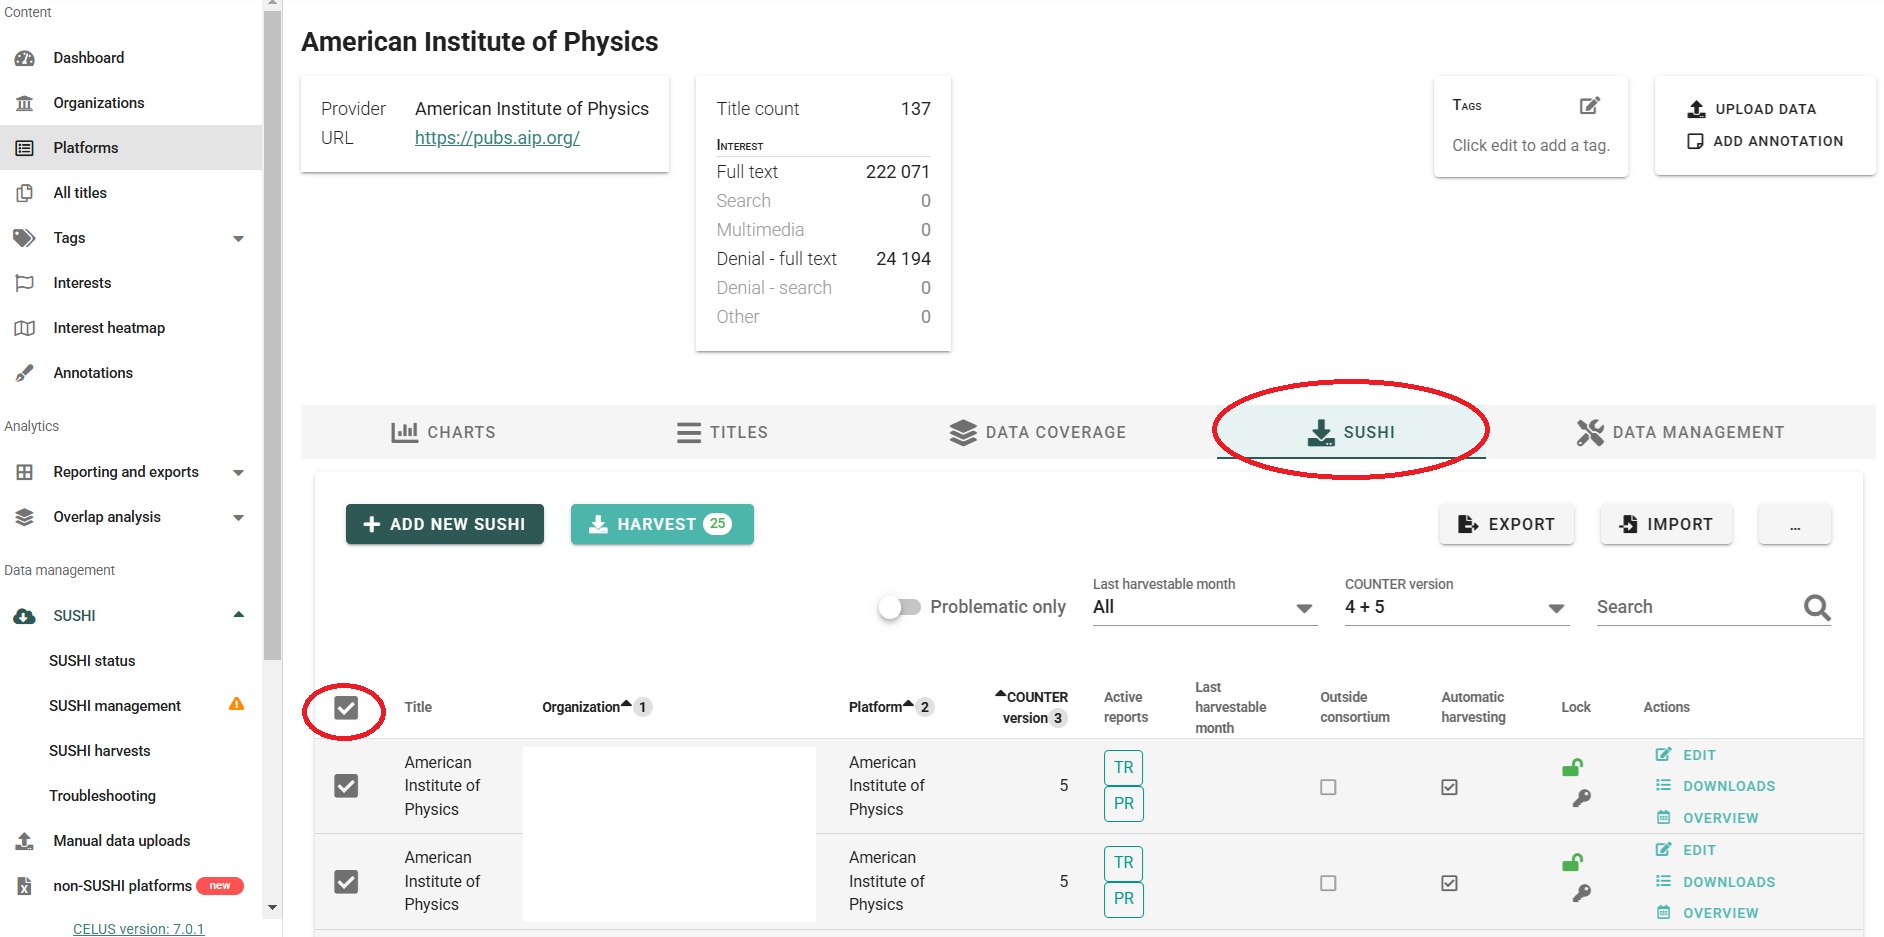
Task: Switch to the TITLES tab
Action: tap(722, 432)
